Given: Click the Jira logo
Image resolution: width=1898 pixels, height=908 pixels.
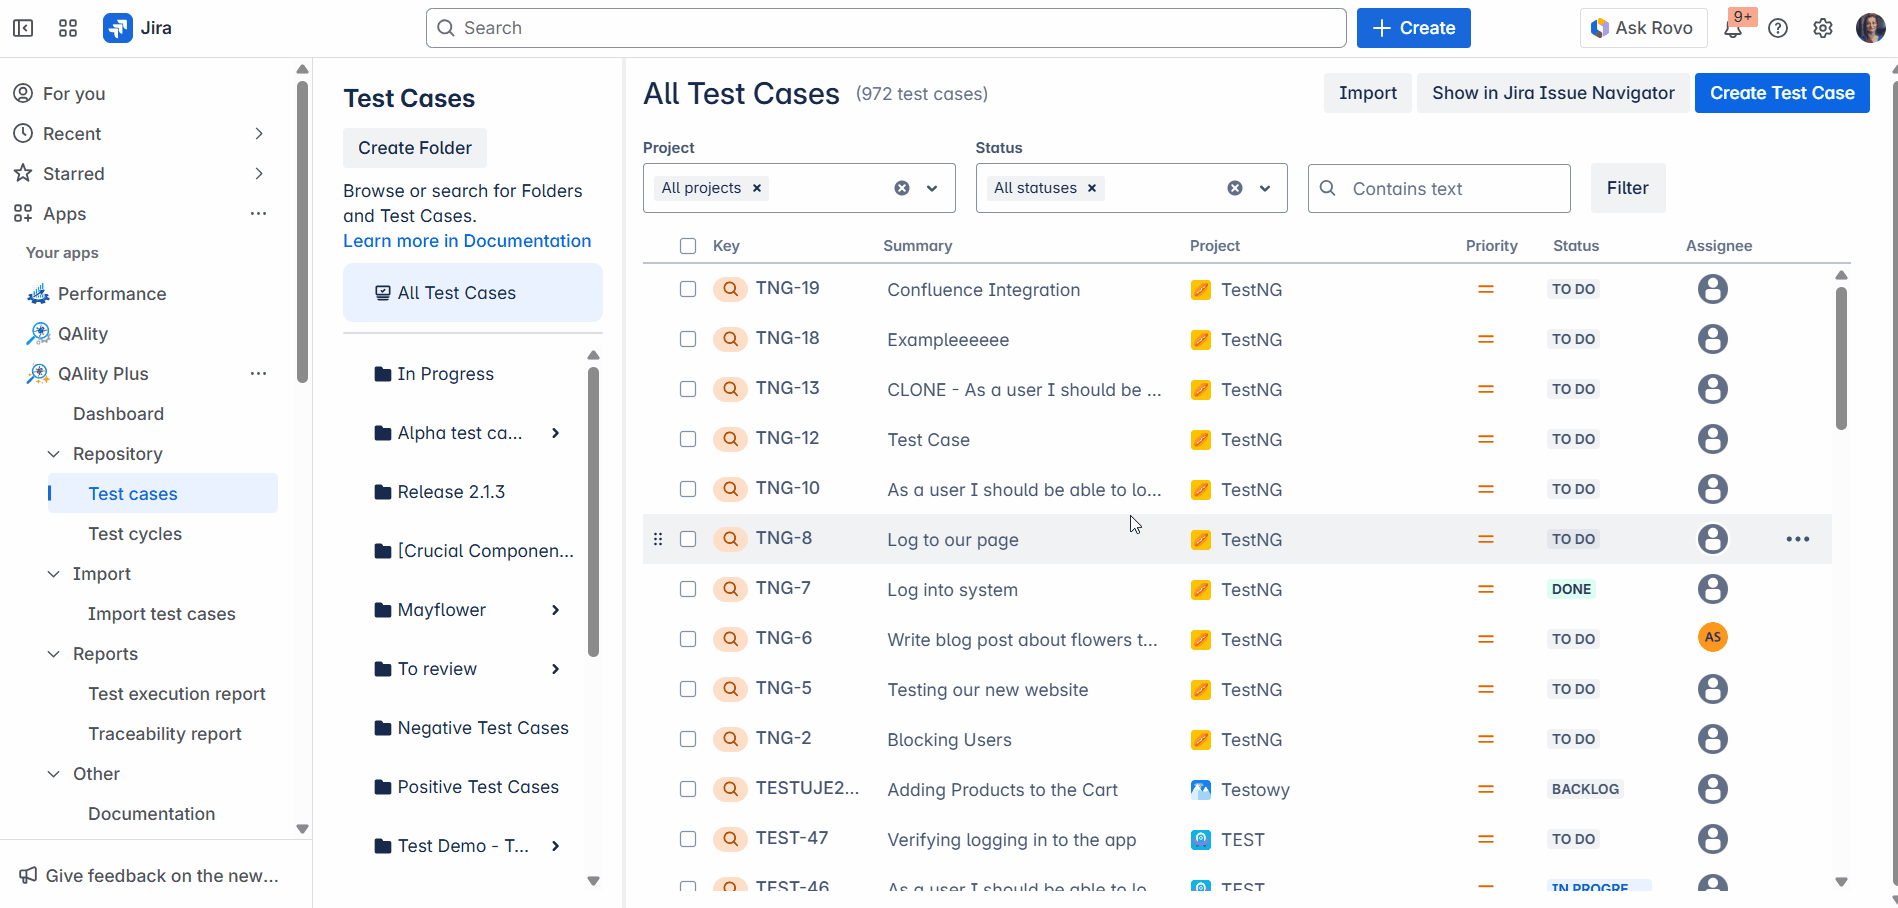Looking at the screenshot, I should (x=138, y=28).
